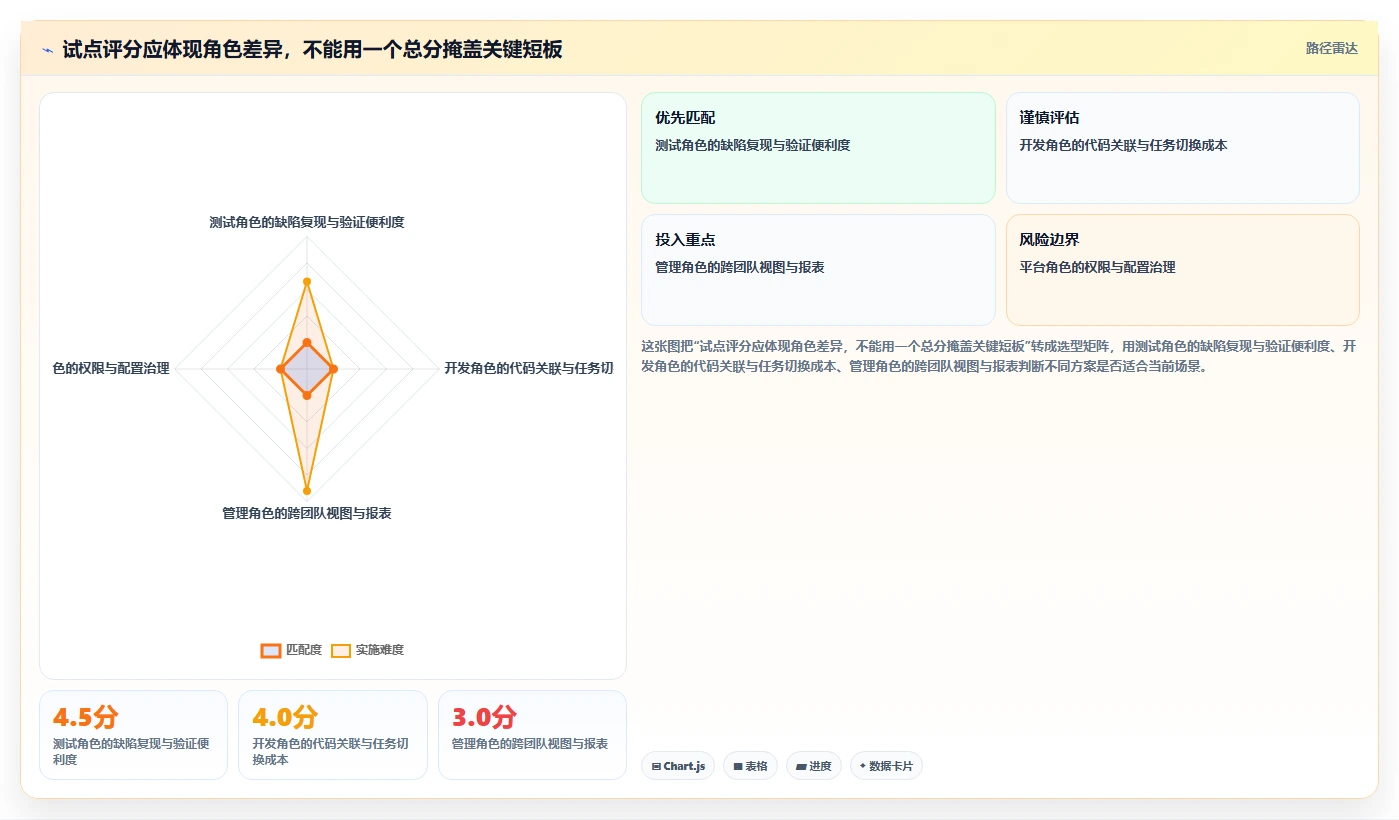Open the 投入重点 card

(818, 270)
